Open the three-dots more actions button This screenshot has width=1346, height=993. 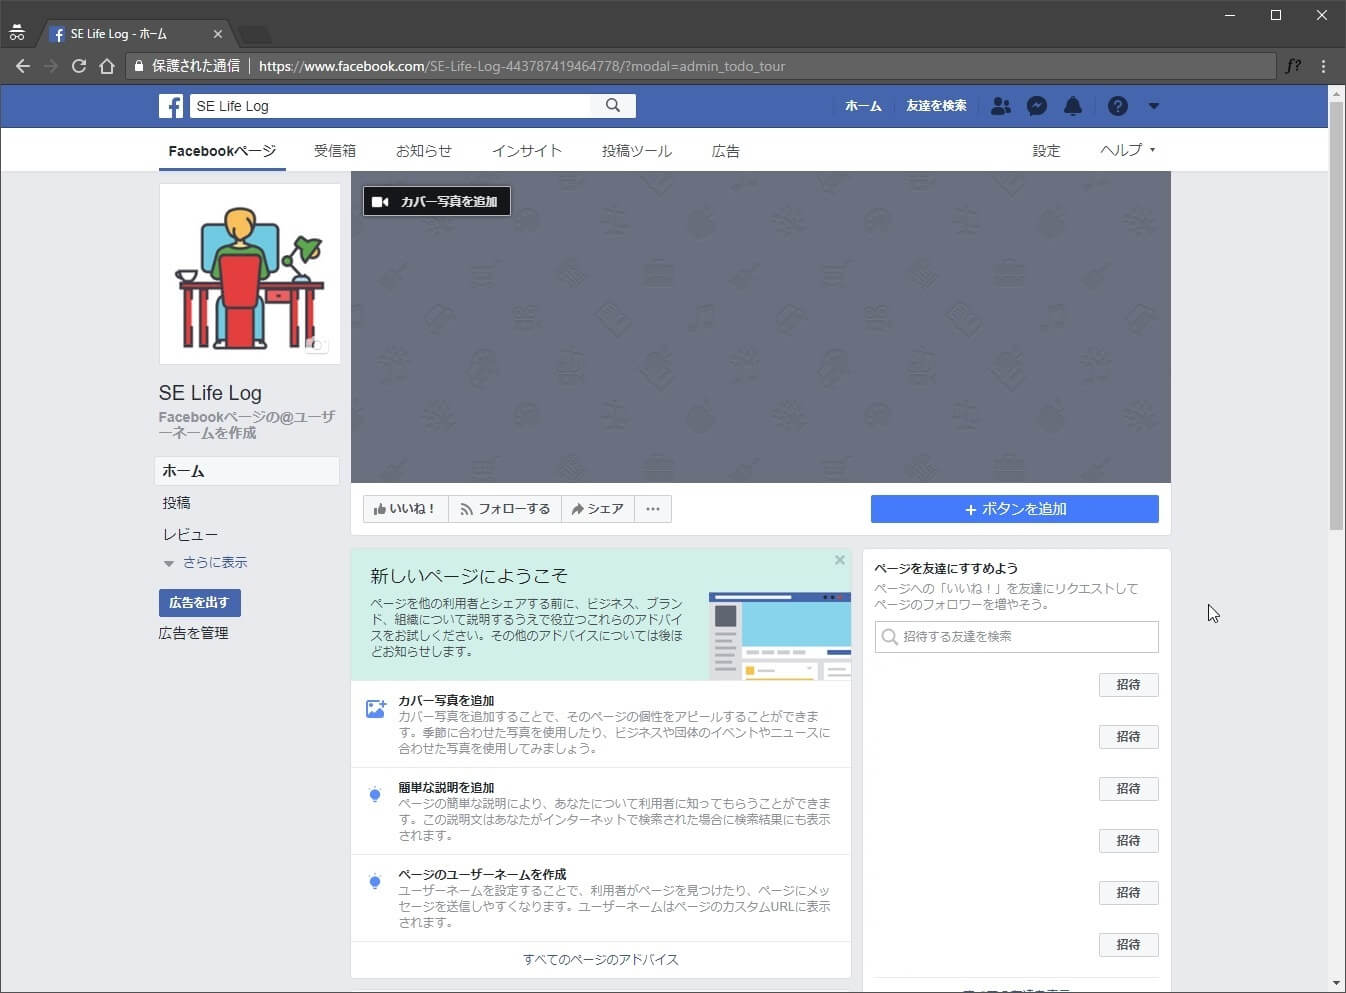653,509
